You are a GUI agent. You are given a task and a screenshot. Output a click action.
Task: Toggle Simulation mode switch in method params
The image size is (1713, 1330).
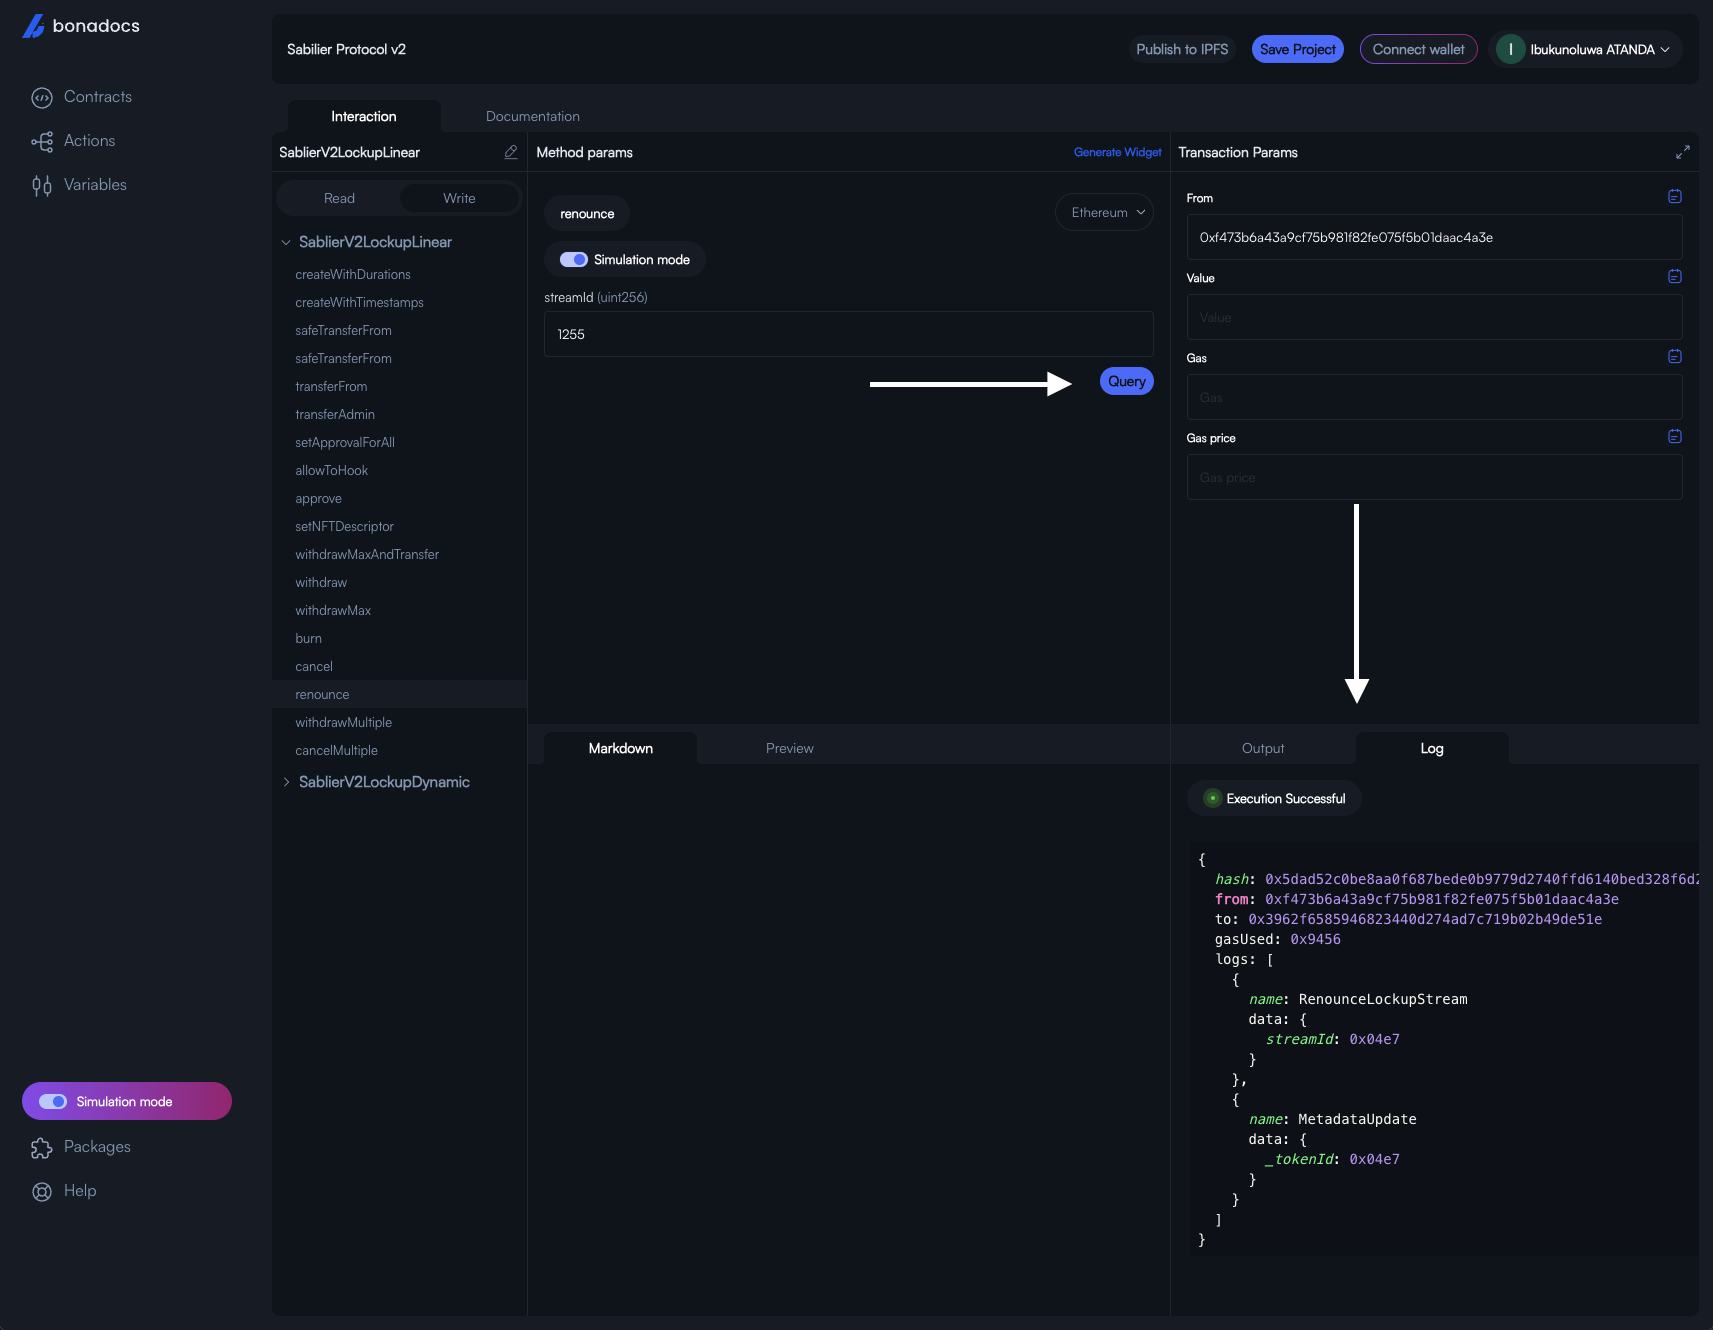[x=574, y=259]
